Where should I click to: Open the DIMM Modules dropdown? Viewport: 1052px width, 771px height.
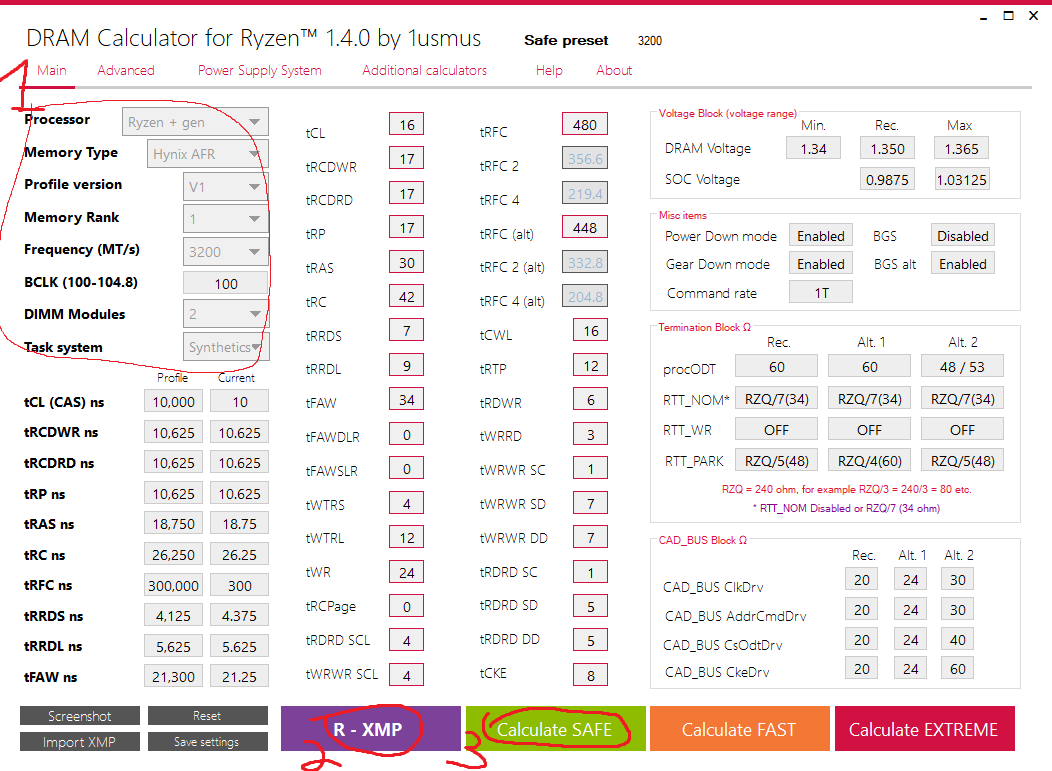click(x=225, y=313)
